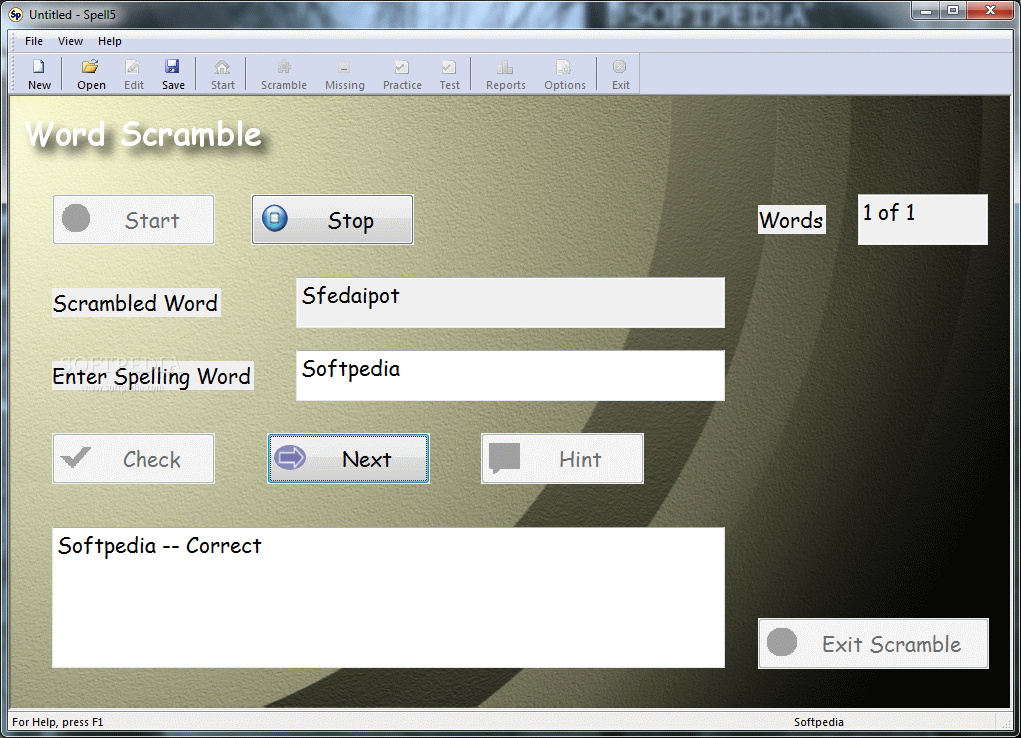This screenshot has height=738, width=1021.
Task: Click the Words counter field showing 1 of 1
Action: (x=923, y=220)
